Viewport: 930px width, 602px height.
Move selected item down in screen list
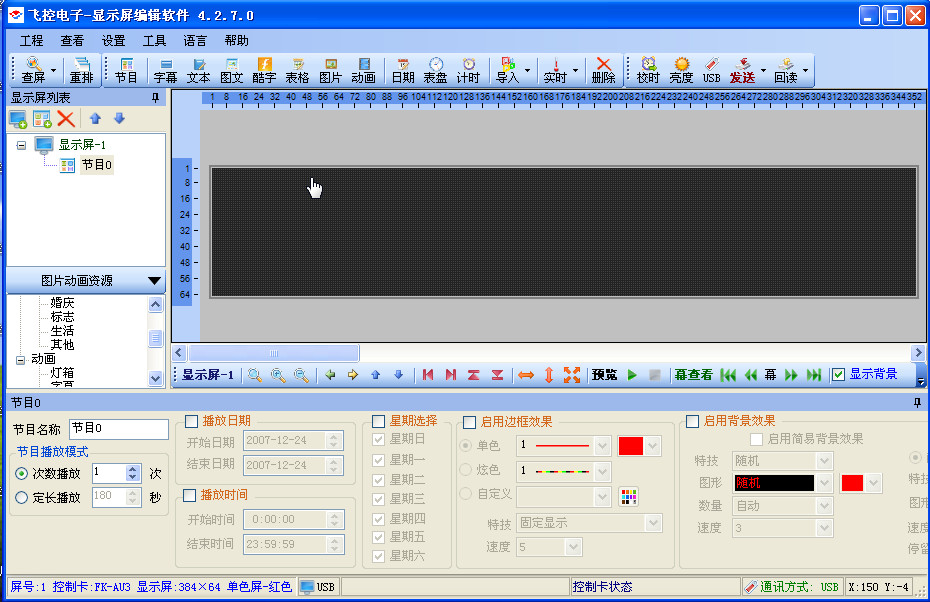tap(119, 118)
